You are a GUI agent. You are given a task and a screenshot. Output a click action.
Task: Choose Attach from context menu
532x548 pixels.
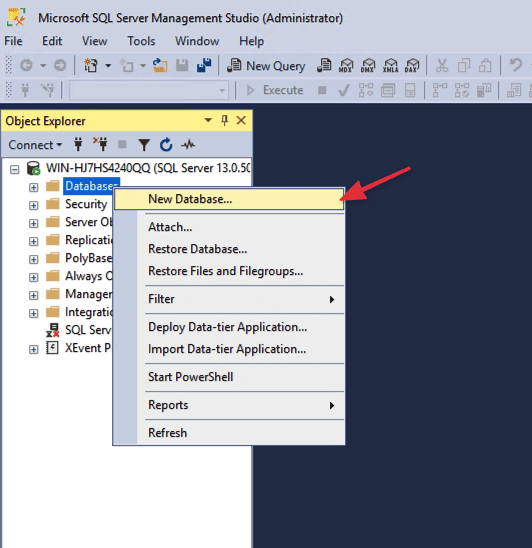coord(229,227)
